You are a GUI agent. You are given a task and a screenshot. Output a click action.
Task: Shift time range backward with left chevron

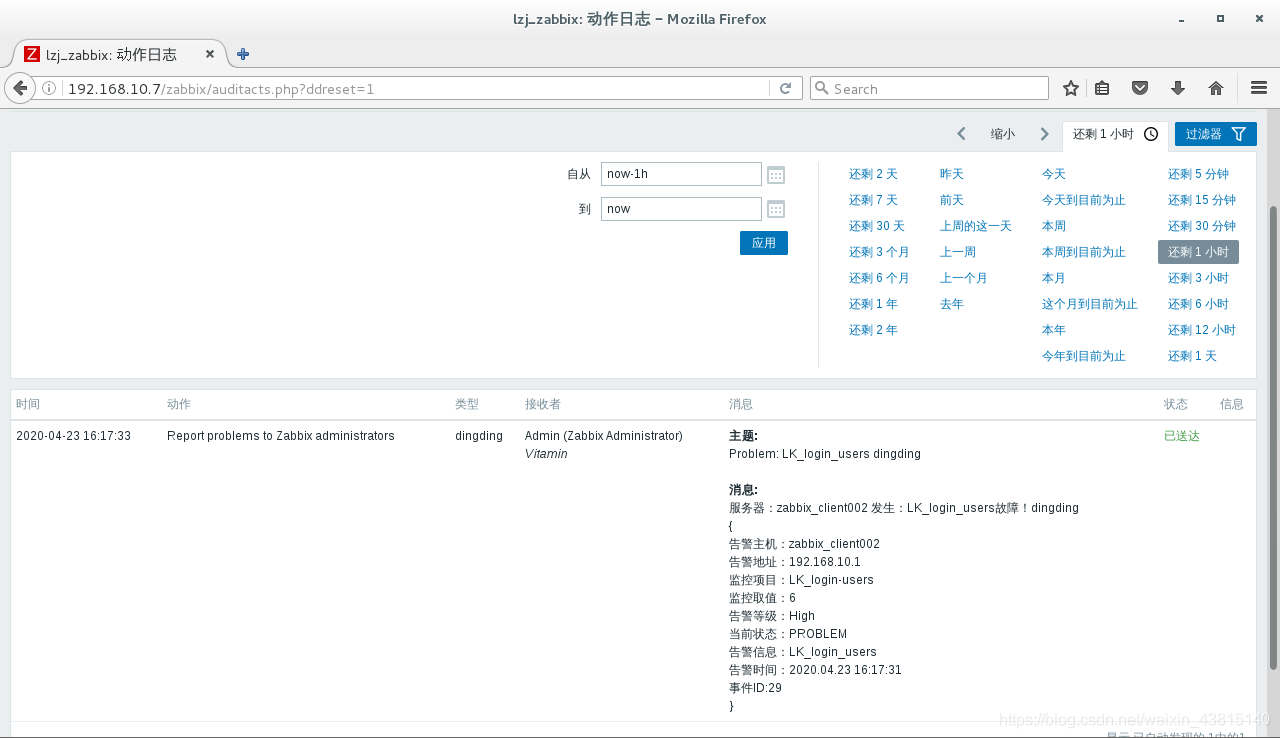click(x=961, y=134)
